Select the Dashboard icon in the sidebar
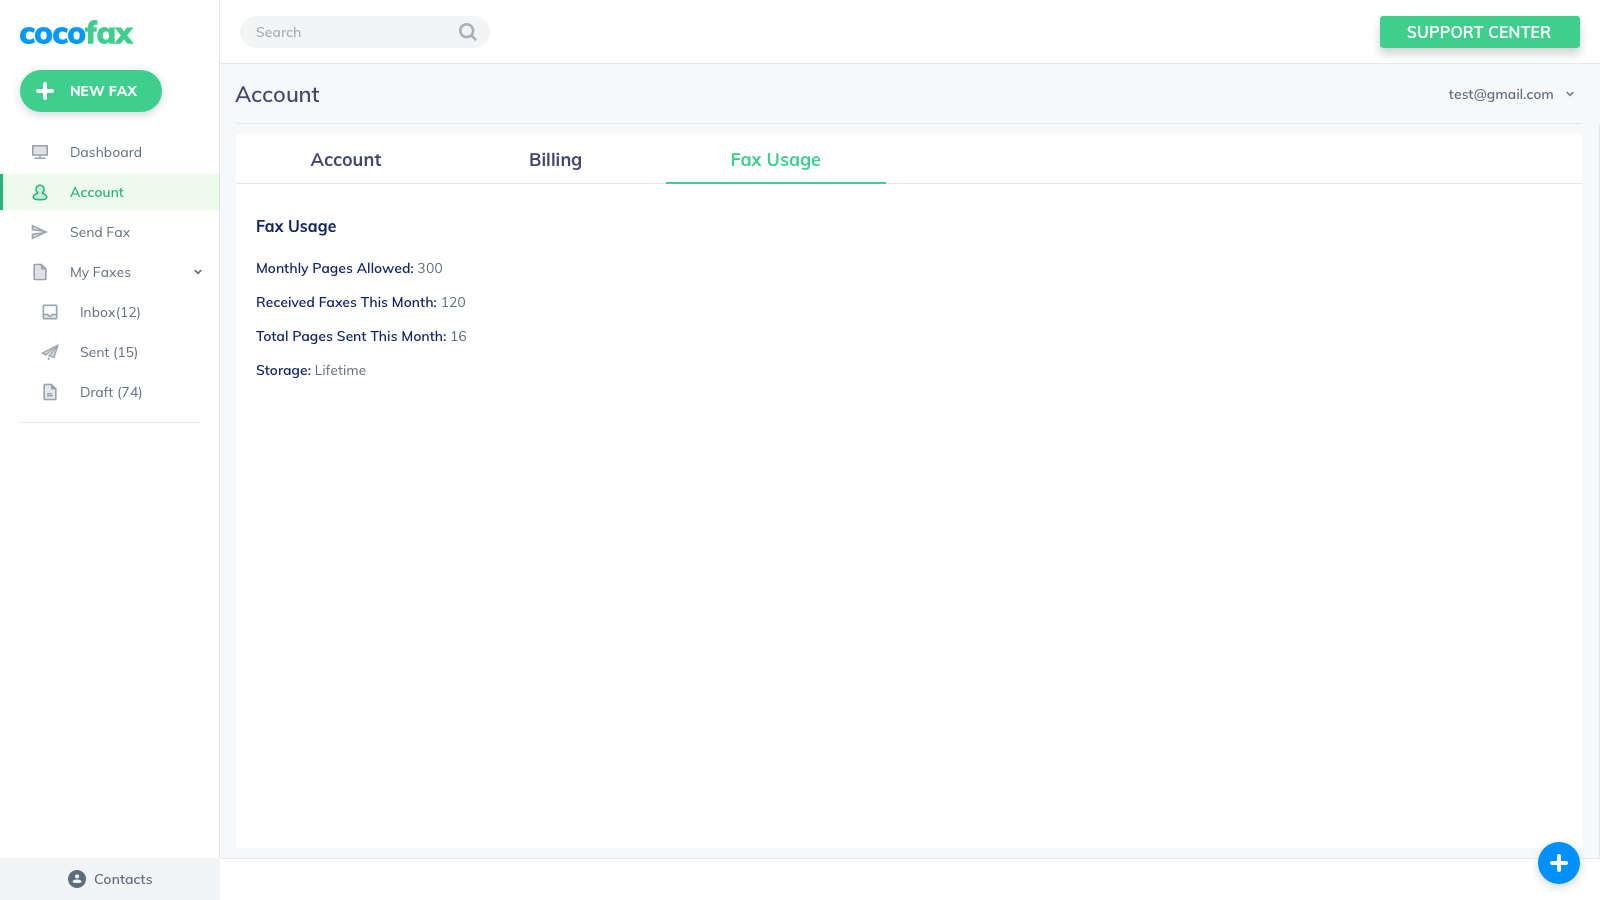Screen dimensions: 1600x900 point(40,152)
